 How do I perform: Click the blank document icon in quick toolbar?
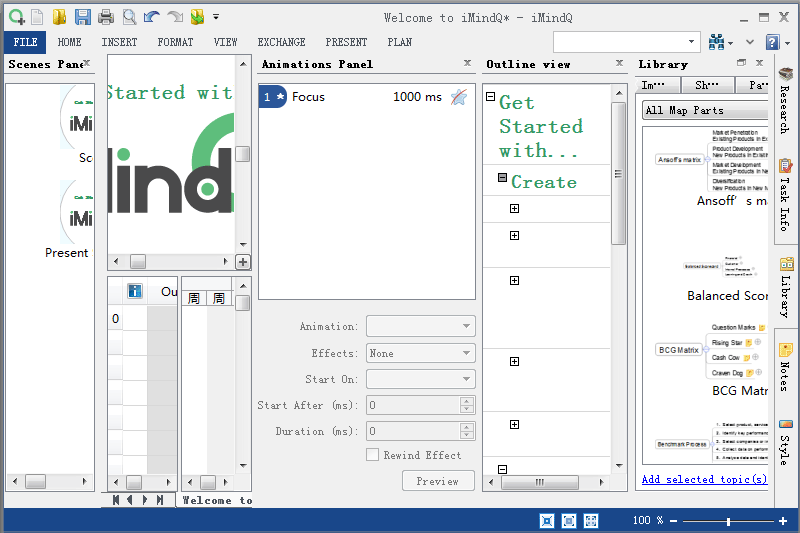[x=37, y=17]
